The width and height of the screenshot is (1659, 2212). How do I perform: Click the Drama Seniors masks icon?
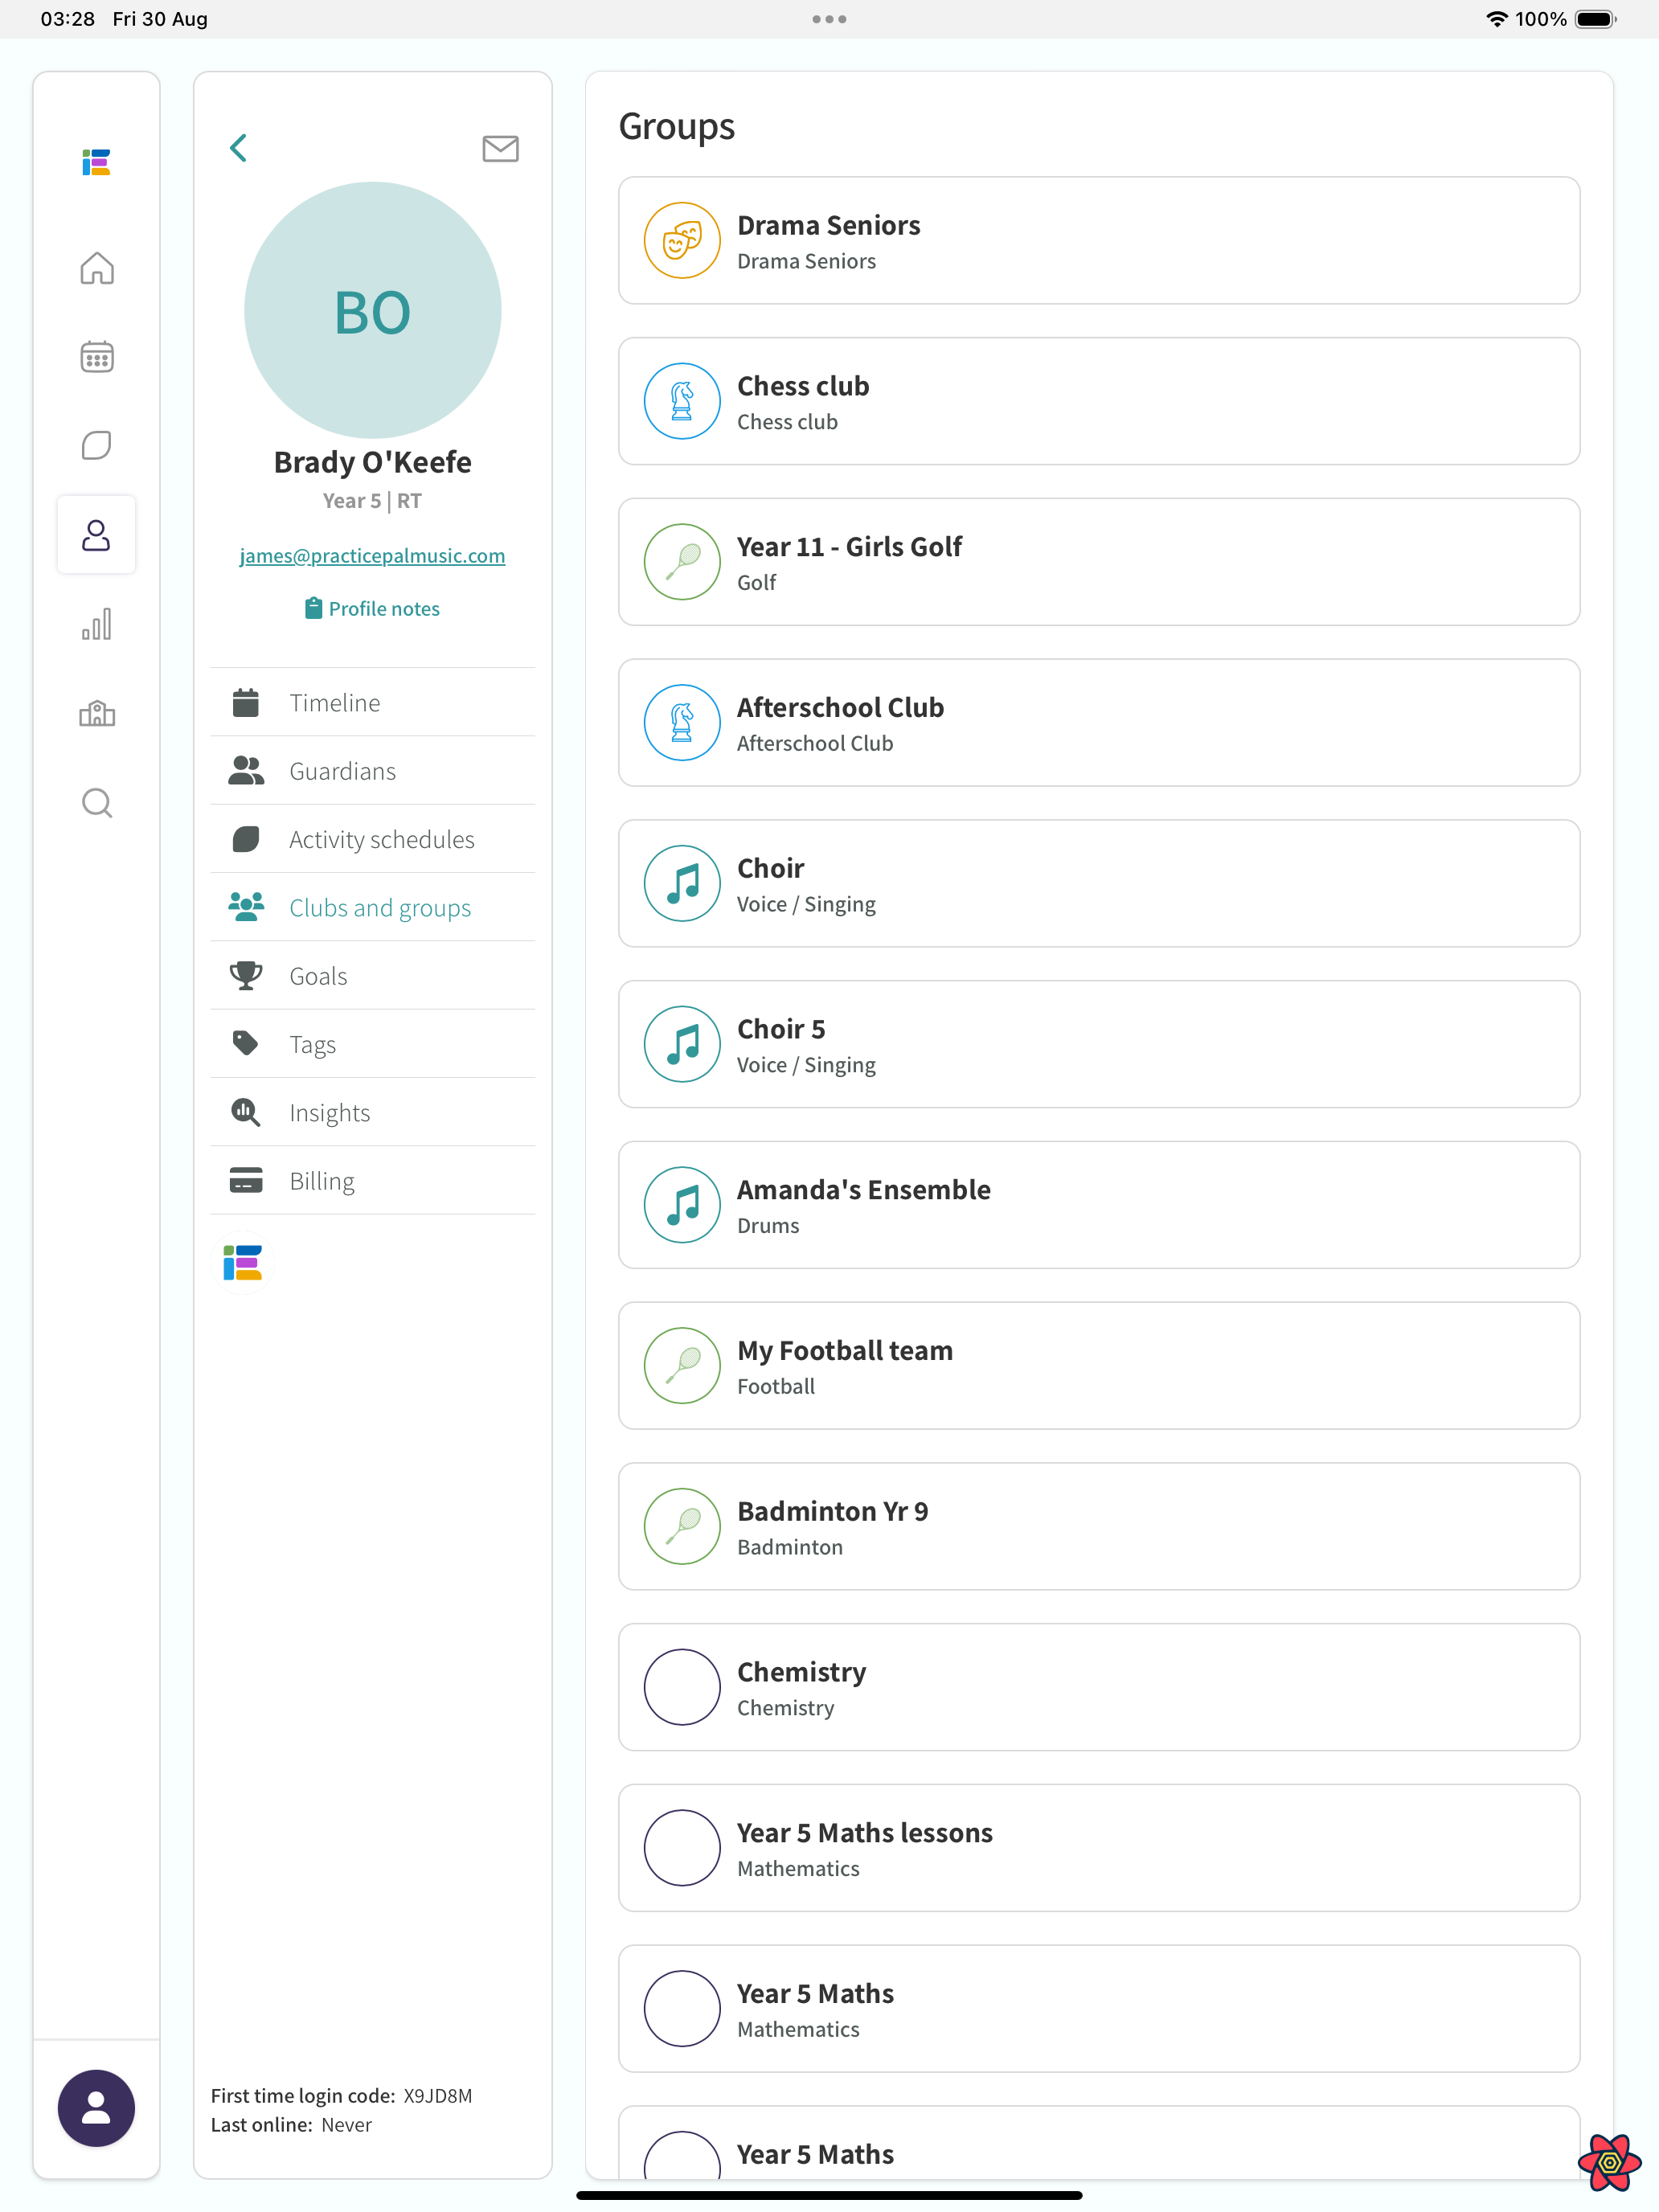click(x=682, y=241)
